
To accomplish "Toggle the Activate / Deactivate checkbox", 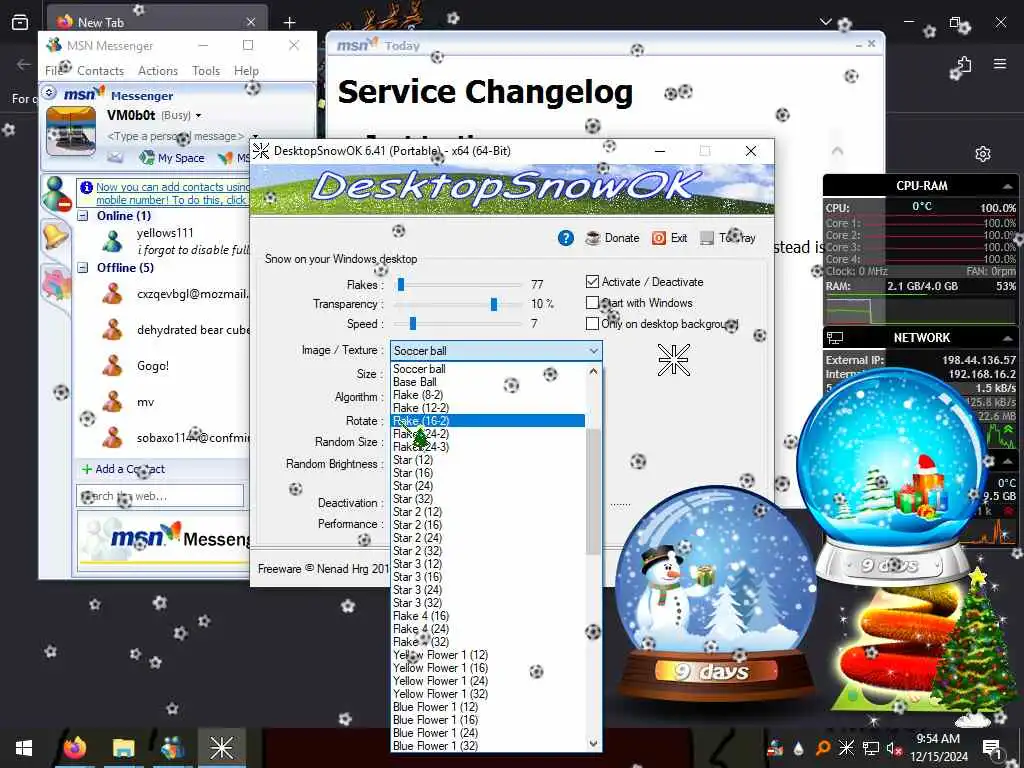I will point(592,281).
